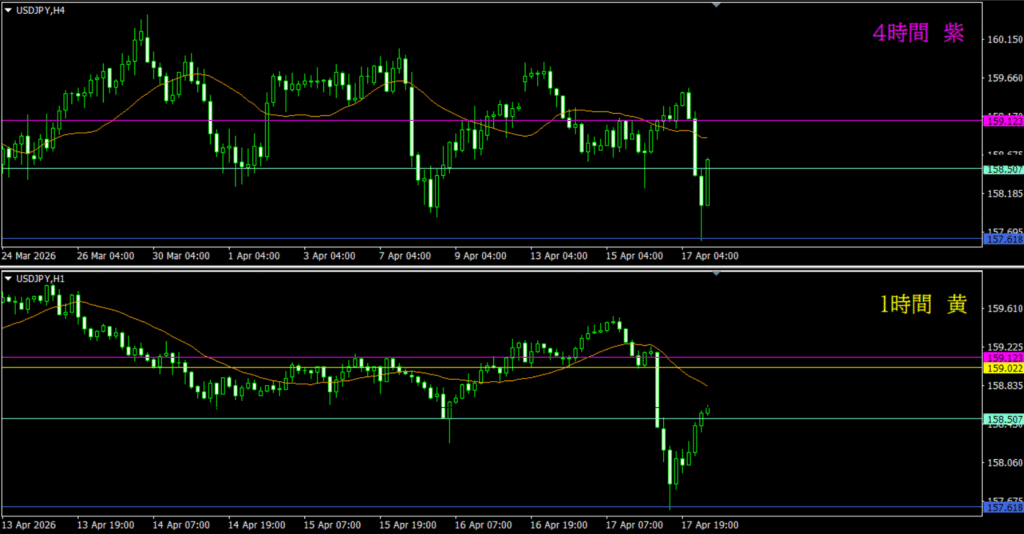The image size is (1024, 534).
Task: Select the magenta '4時間 紫' text label
Action: [x=918, y=33]
